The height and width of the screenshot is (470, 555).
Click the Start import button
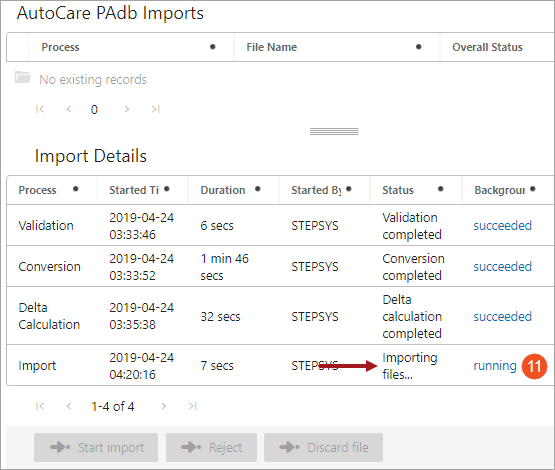tap(96, 447)
